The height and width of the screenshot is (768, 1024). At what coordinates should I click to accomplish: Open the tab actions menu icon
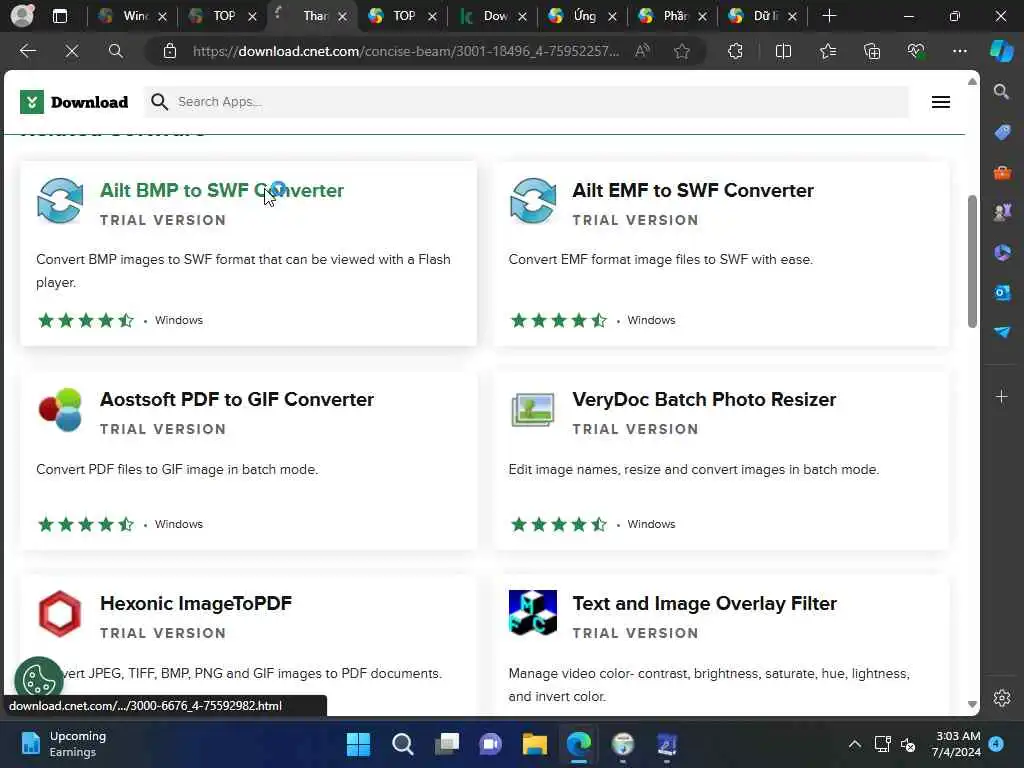coord(59,16)
